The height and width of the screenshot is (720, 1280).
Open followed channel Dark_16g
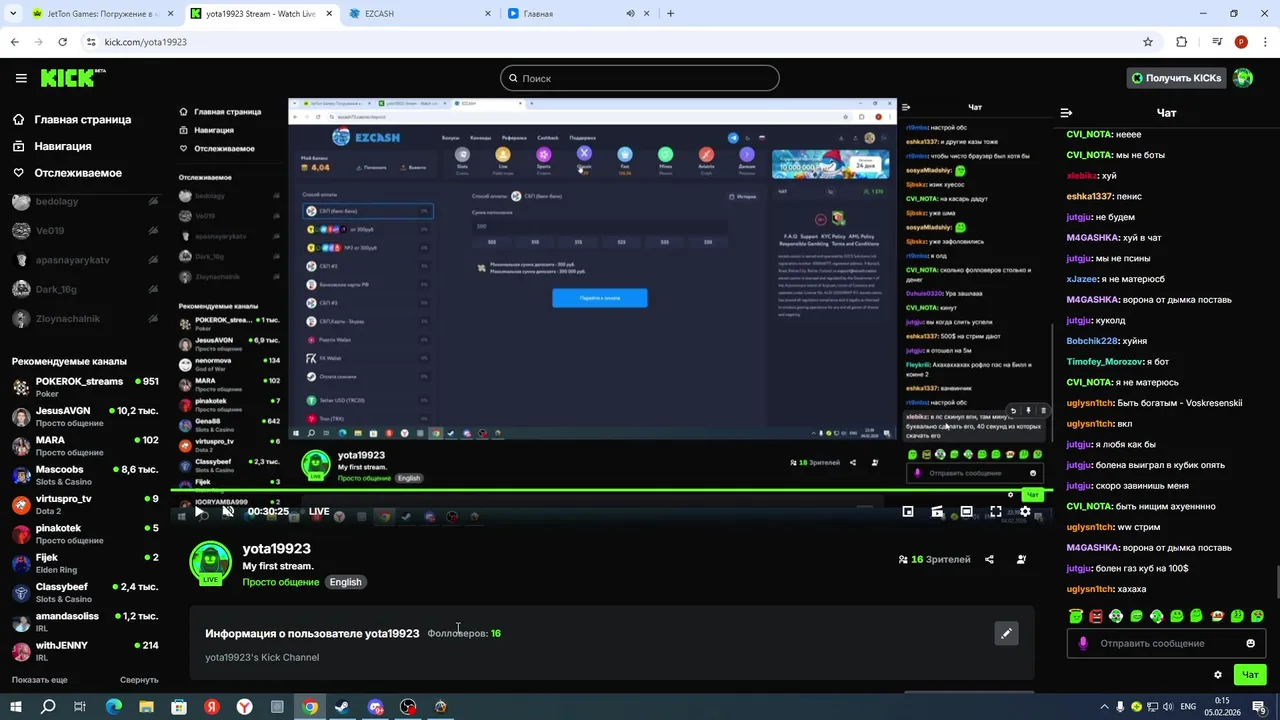tap(85, 289)
